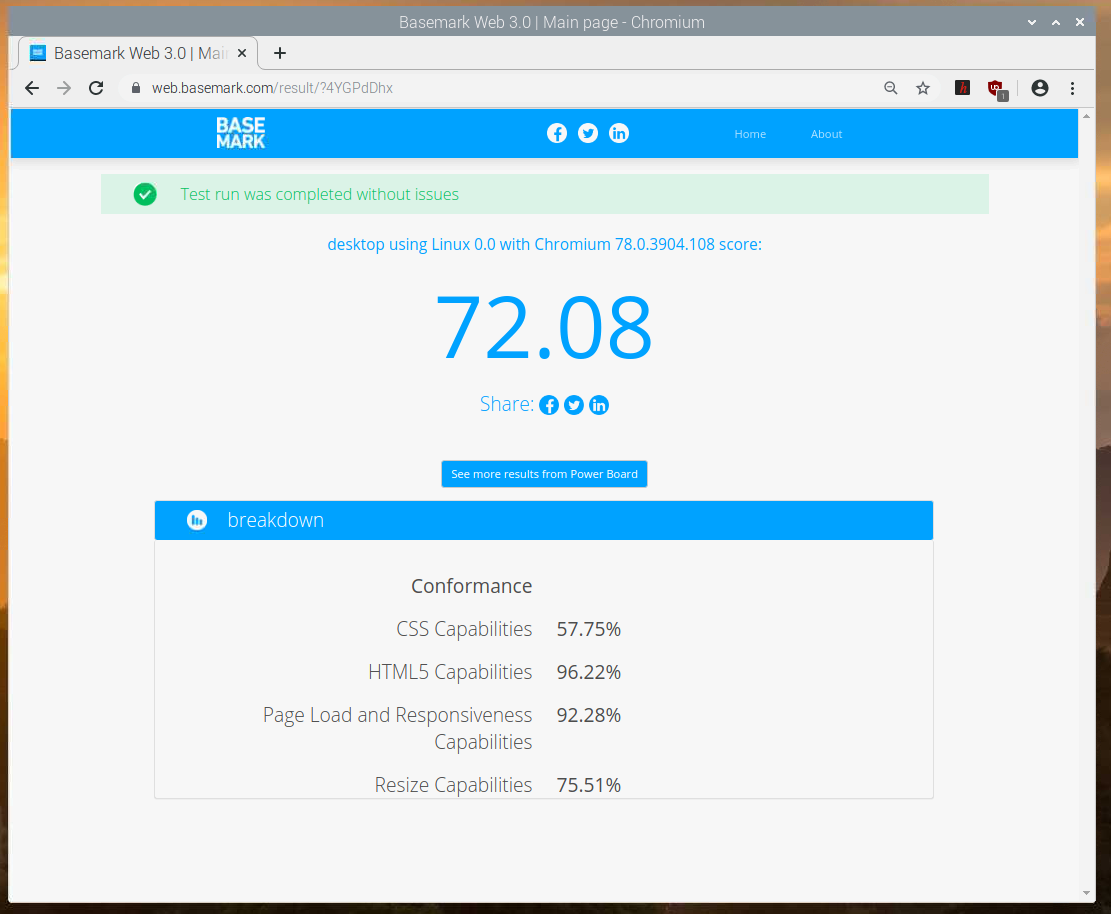Click See more results from Power Board
This screenshot has width=1111, height=914.
[544, 474]
